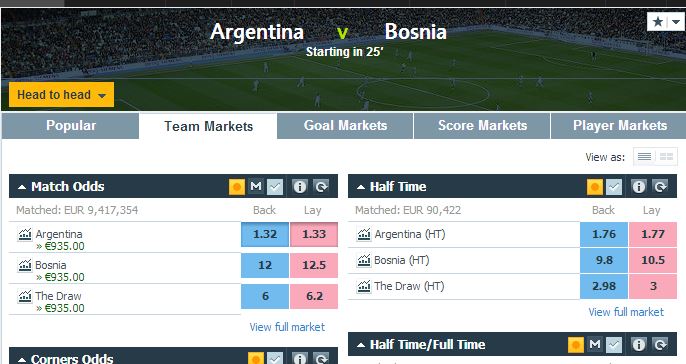Viewport: 686px width, 364px height.
Task: Collapse the Match Odds section
Action: 22,187
